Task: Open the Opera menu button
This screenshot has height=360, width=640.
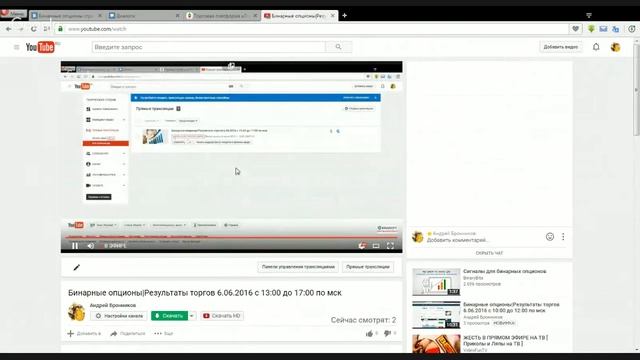Action: pyautogui.click(x=13, y=13)
